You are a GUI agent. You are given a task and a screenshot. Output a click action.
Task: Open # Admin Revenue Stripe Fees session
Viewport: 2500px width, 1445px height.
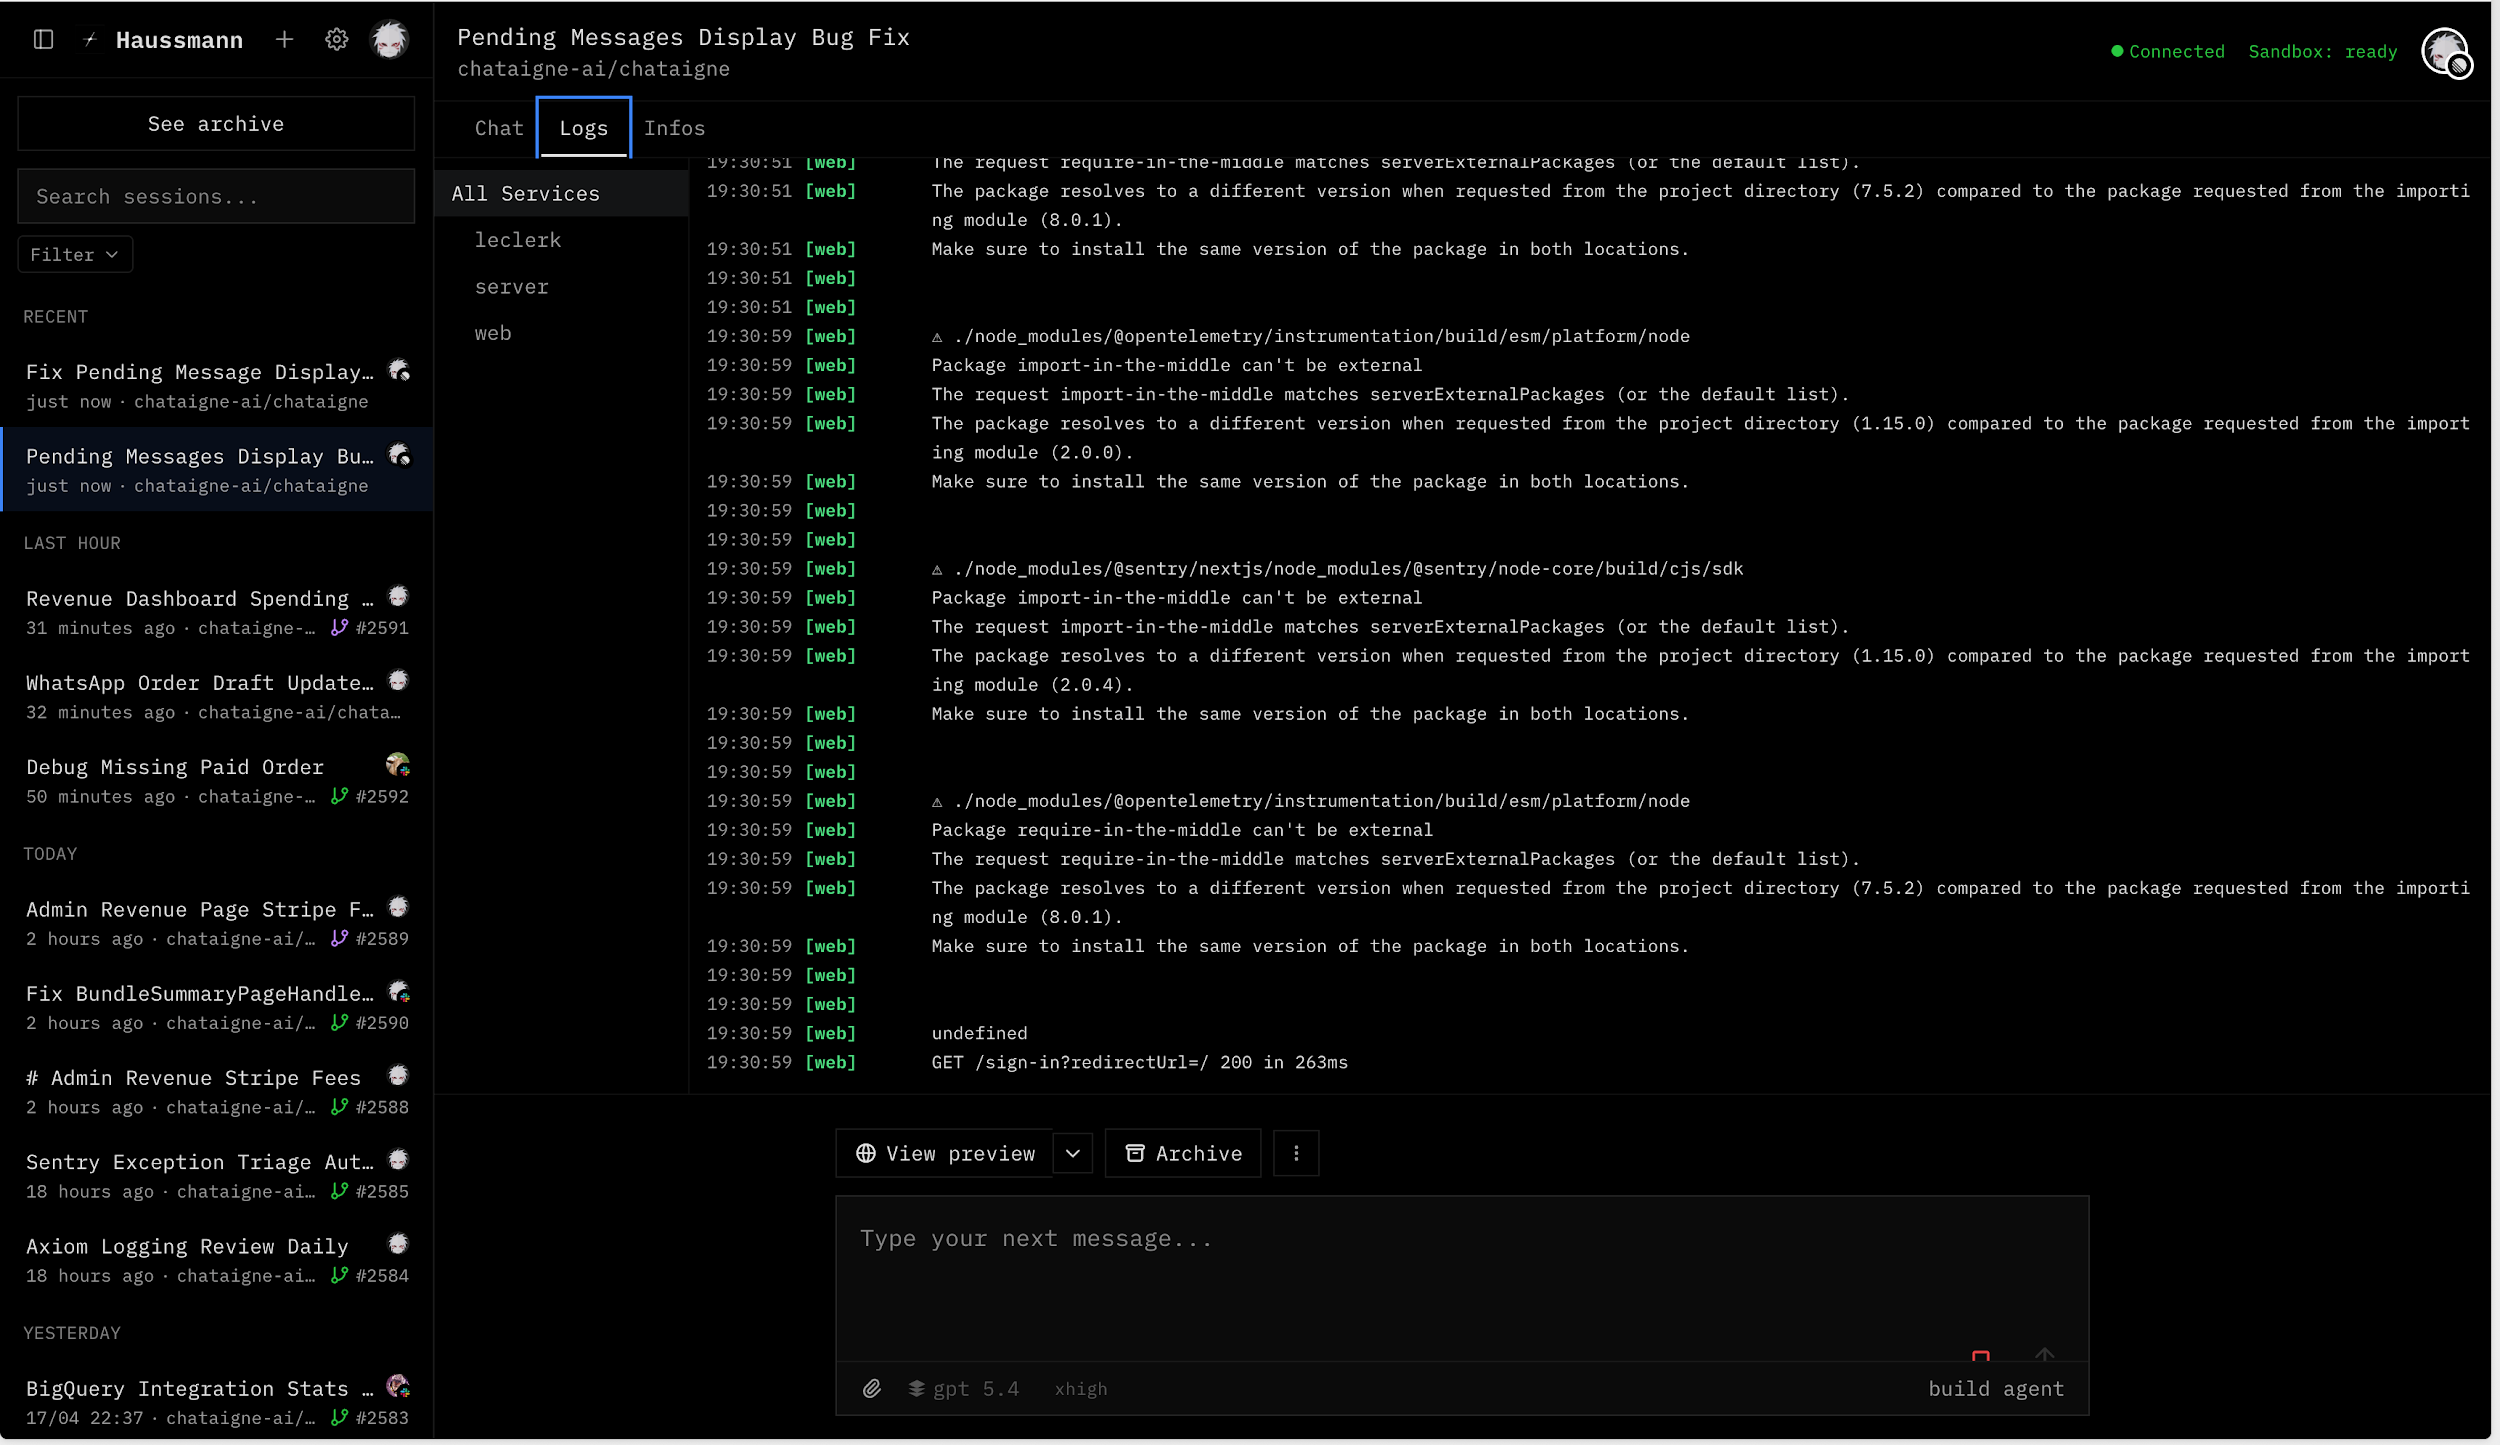click(217, 1091)
